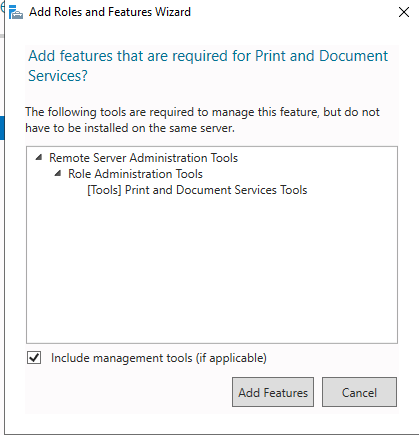
Task: Click the blue heading about Print and Document
Action: (208, 65)
